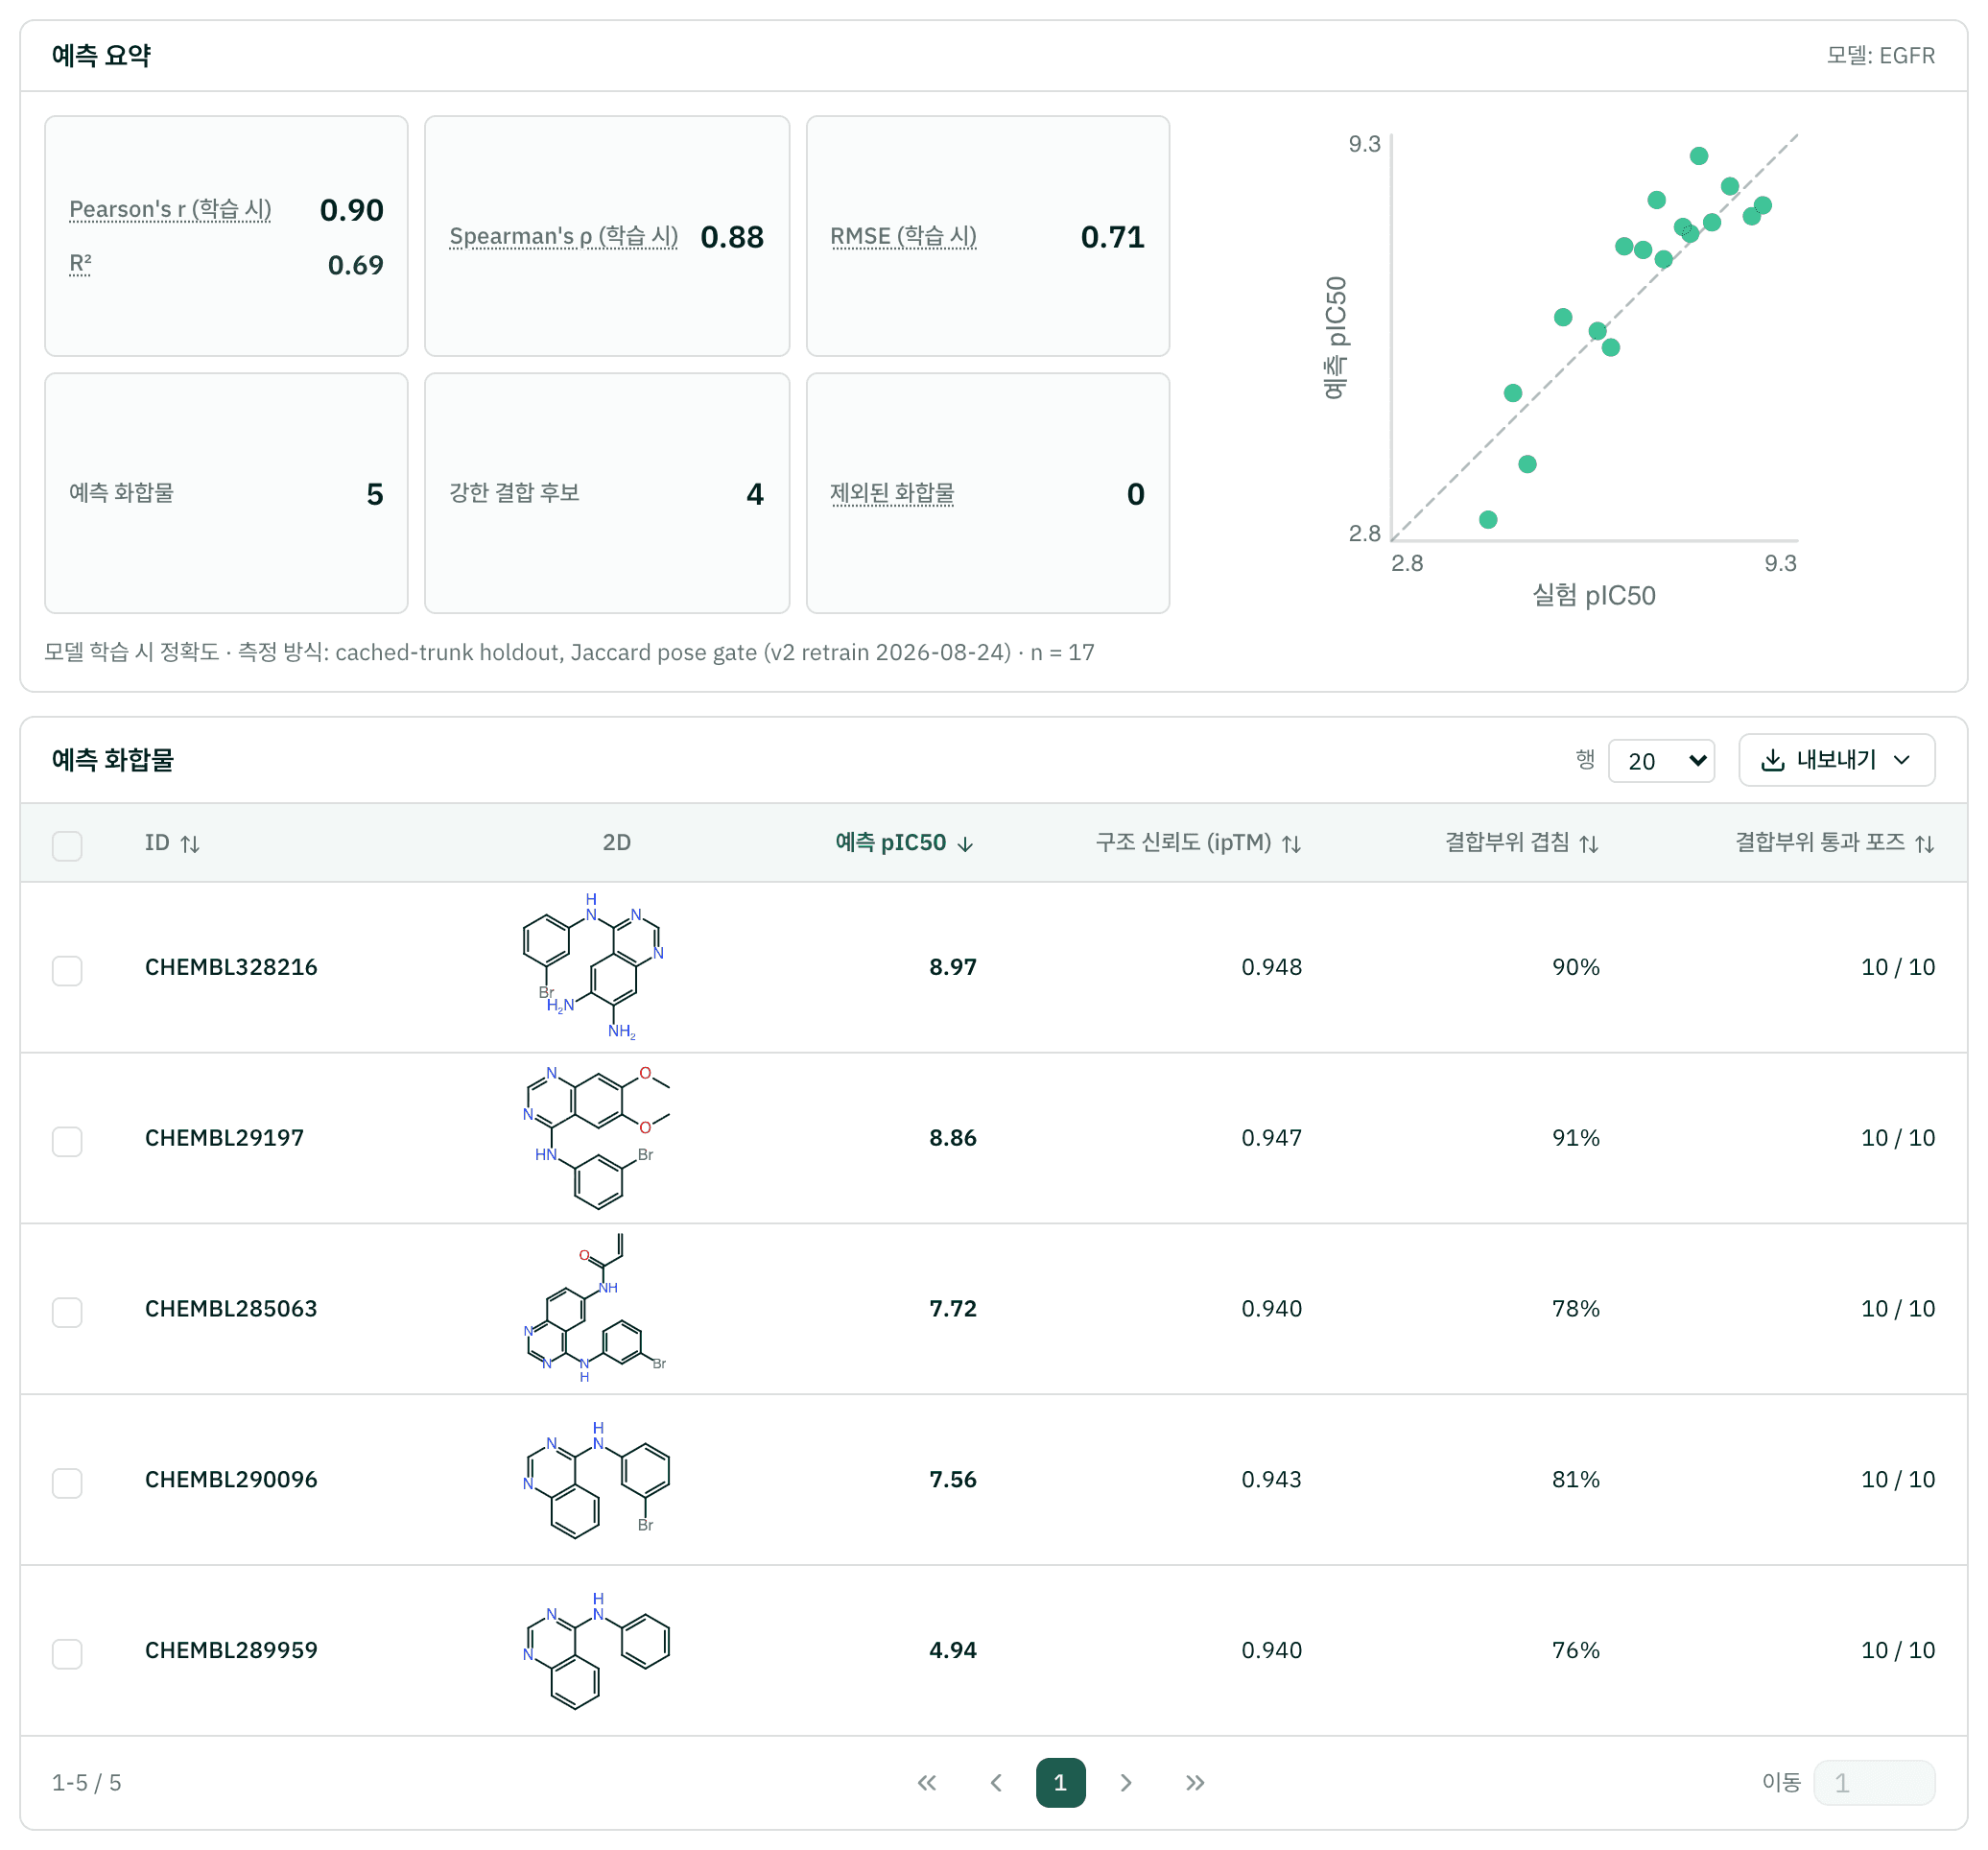Click the CHEMBL328216 ID cell
Viewport: 1988px width, 1850px height.
pos(231,967)
